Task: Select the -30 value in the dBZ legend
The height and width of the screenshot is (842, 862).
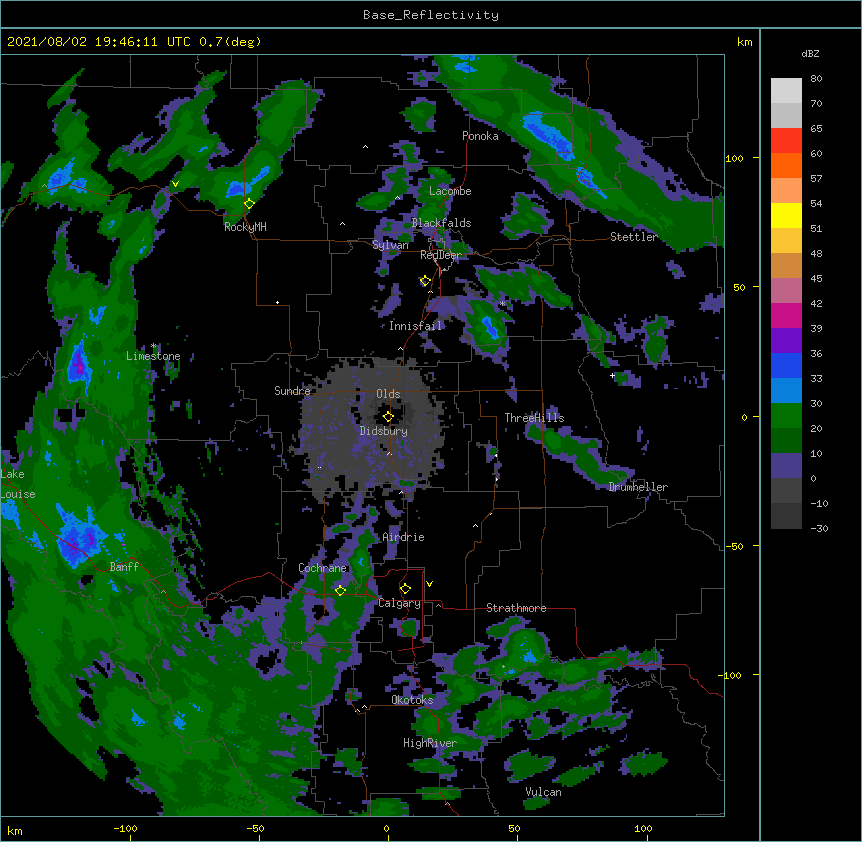Action: (819, 529)
